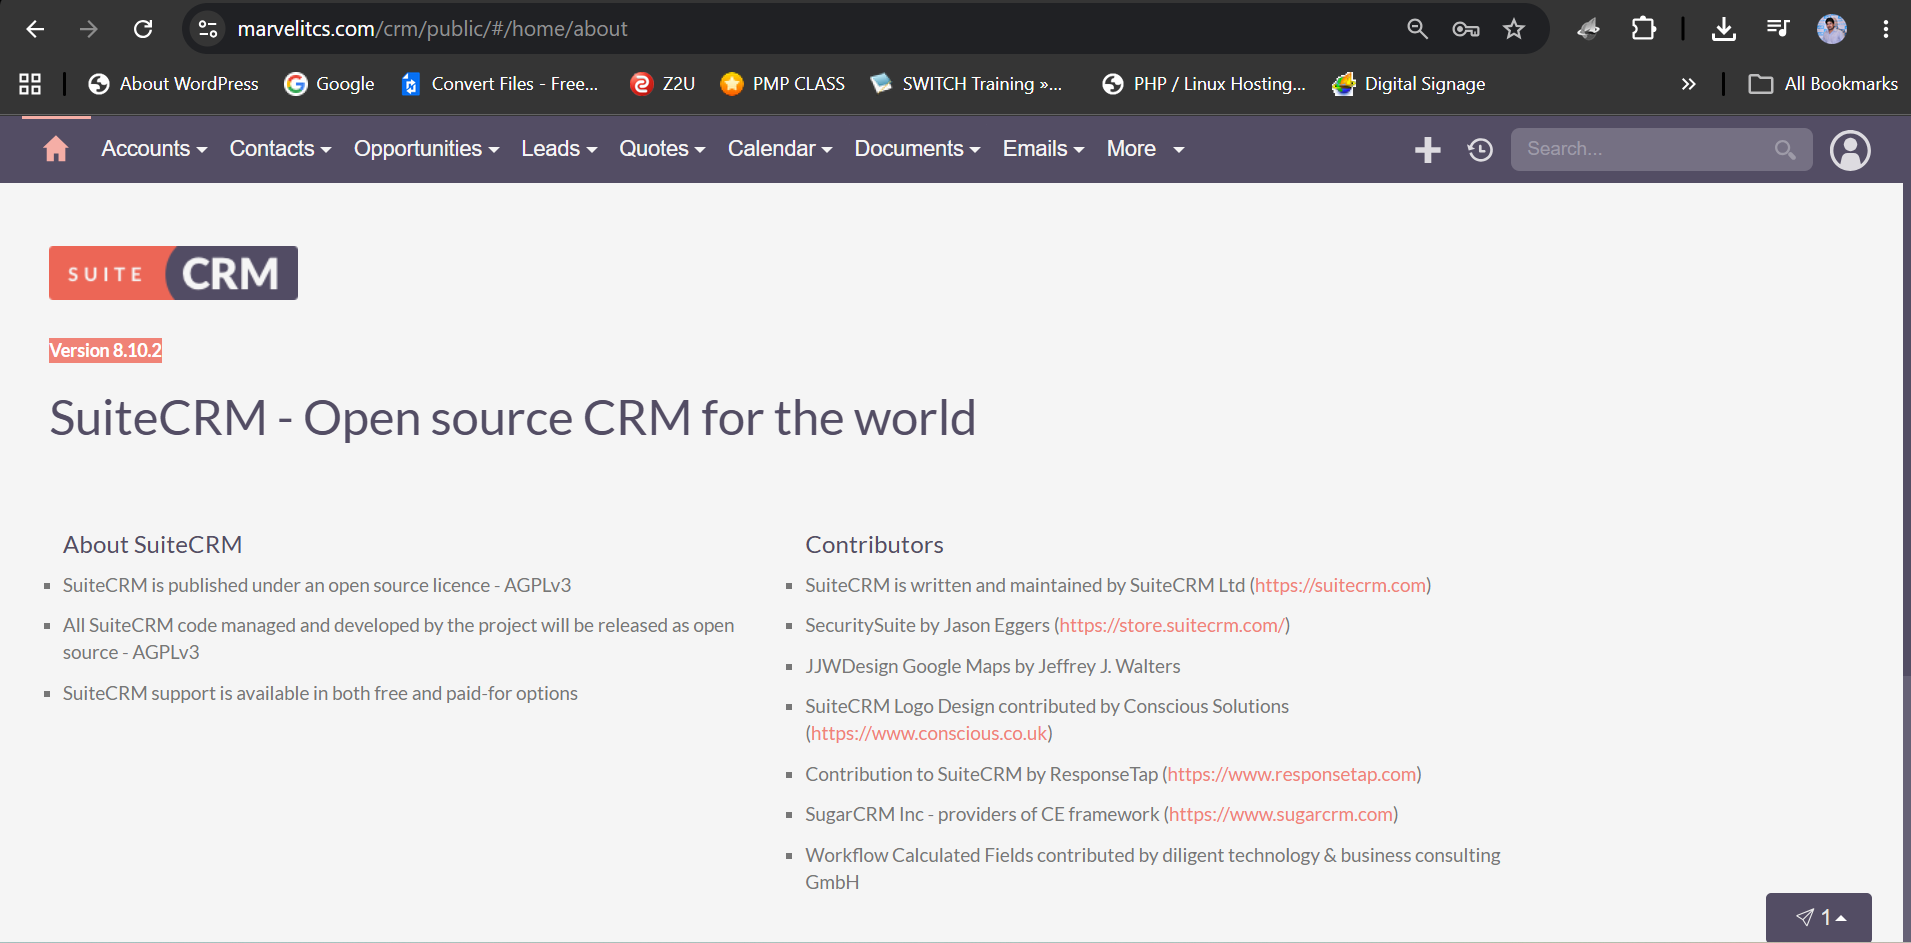
Task: Open browser zoom magnifier icon
Action: 1417,29
